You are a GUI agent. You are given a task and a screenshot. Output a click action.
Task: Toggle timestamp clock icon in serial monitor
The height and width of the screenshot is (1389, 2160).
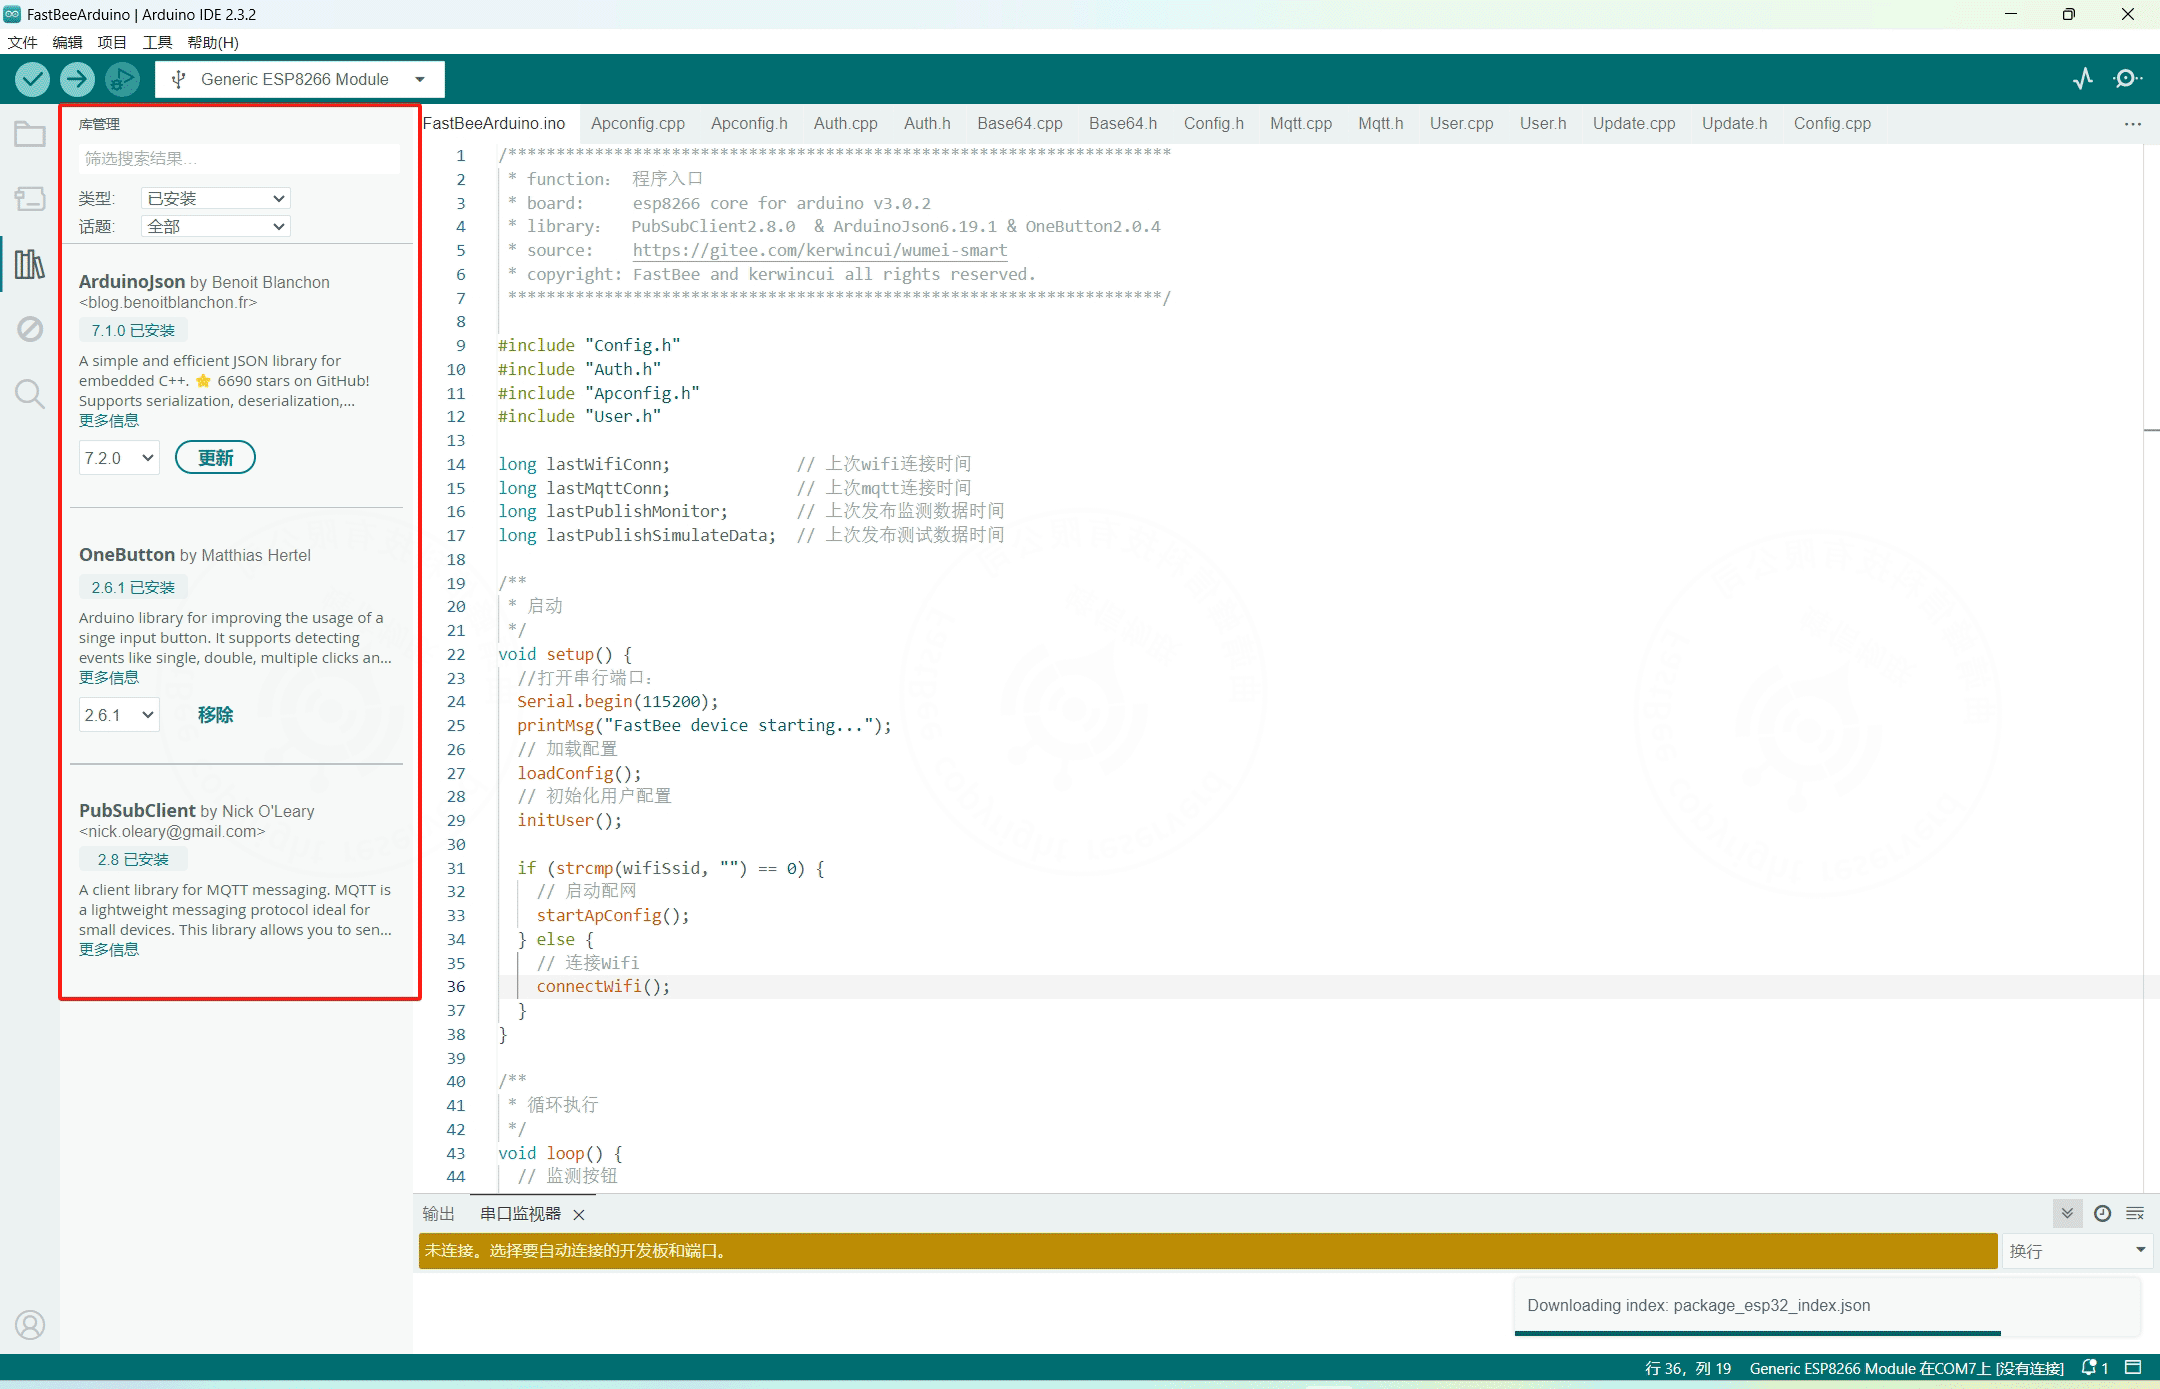(2102, 1213)
